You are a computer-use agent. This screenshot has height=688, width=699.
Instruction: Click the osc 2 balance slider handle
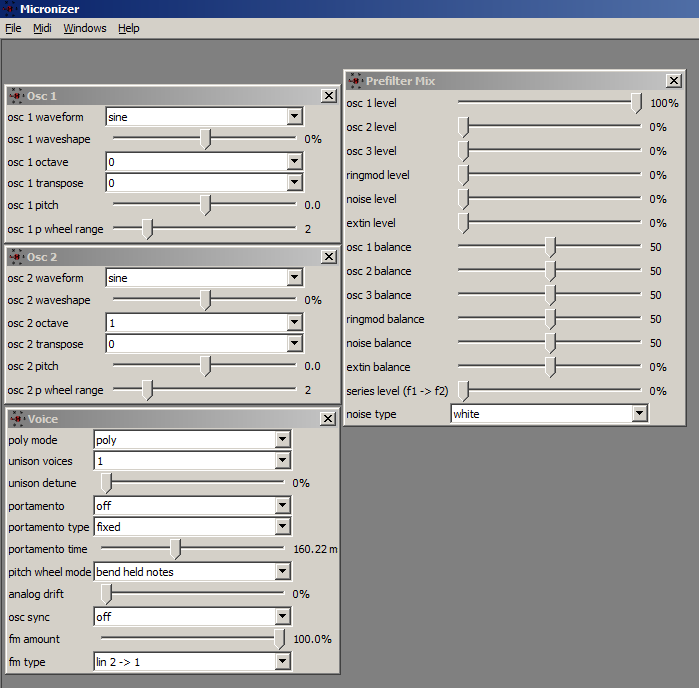(551, 271)
